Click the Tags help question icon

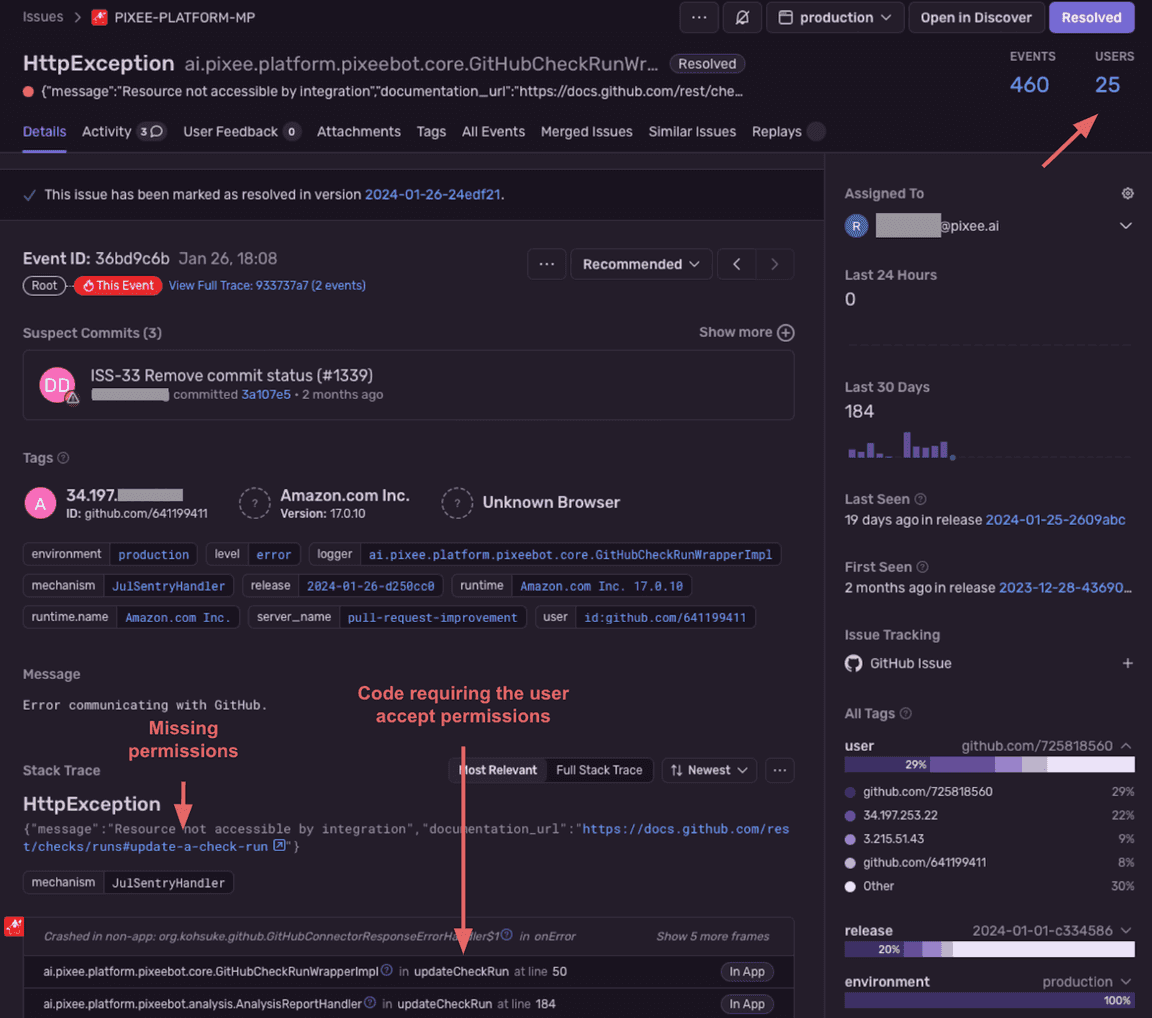click(x=63, y=458)
